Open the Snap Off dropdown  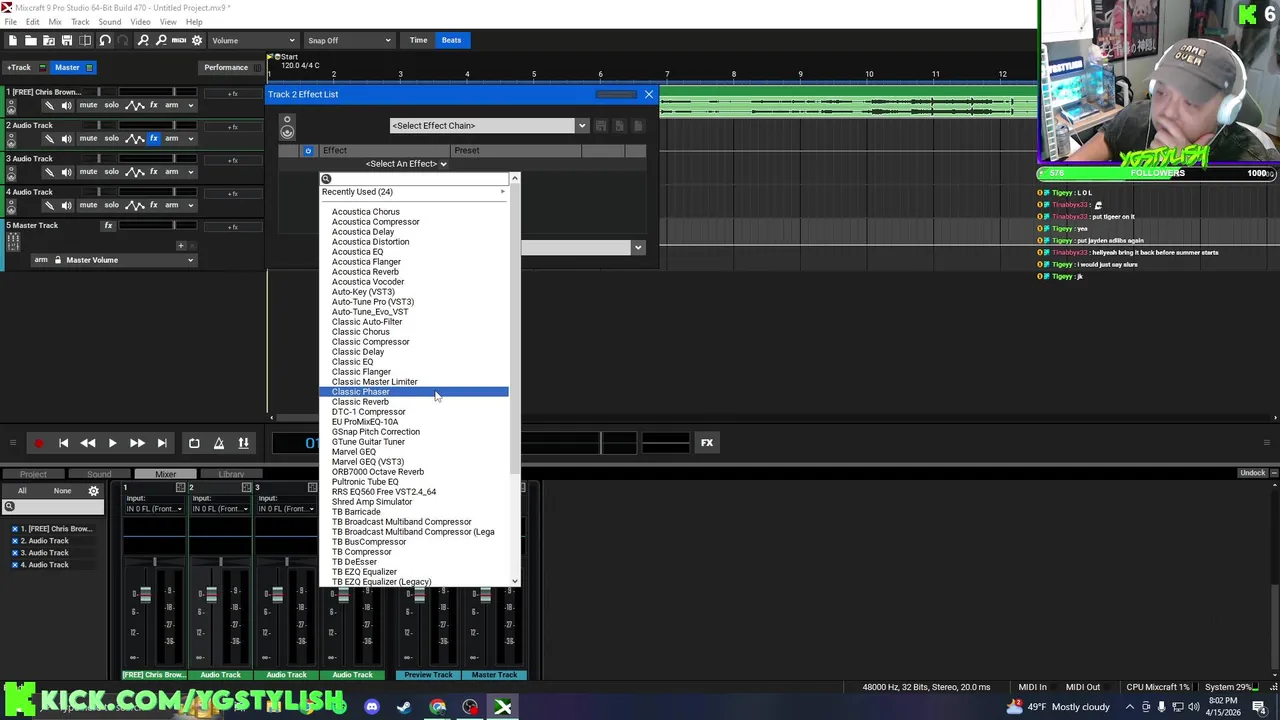tap(349, 41)
